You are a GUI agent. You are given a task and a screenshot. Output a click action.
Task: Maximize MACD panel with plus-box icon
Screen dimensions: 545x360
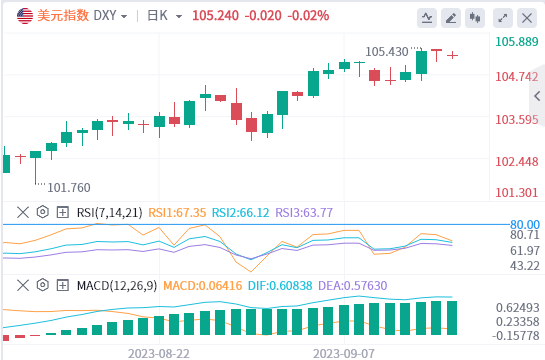click(63, 285)
